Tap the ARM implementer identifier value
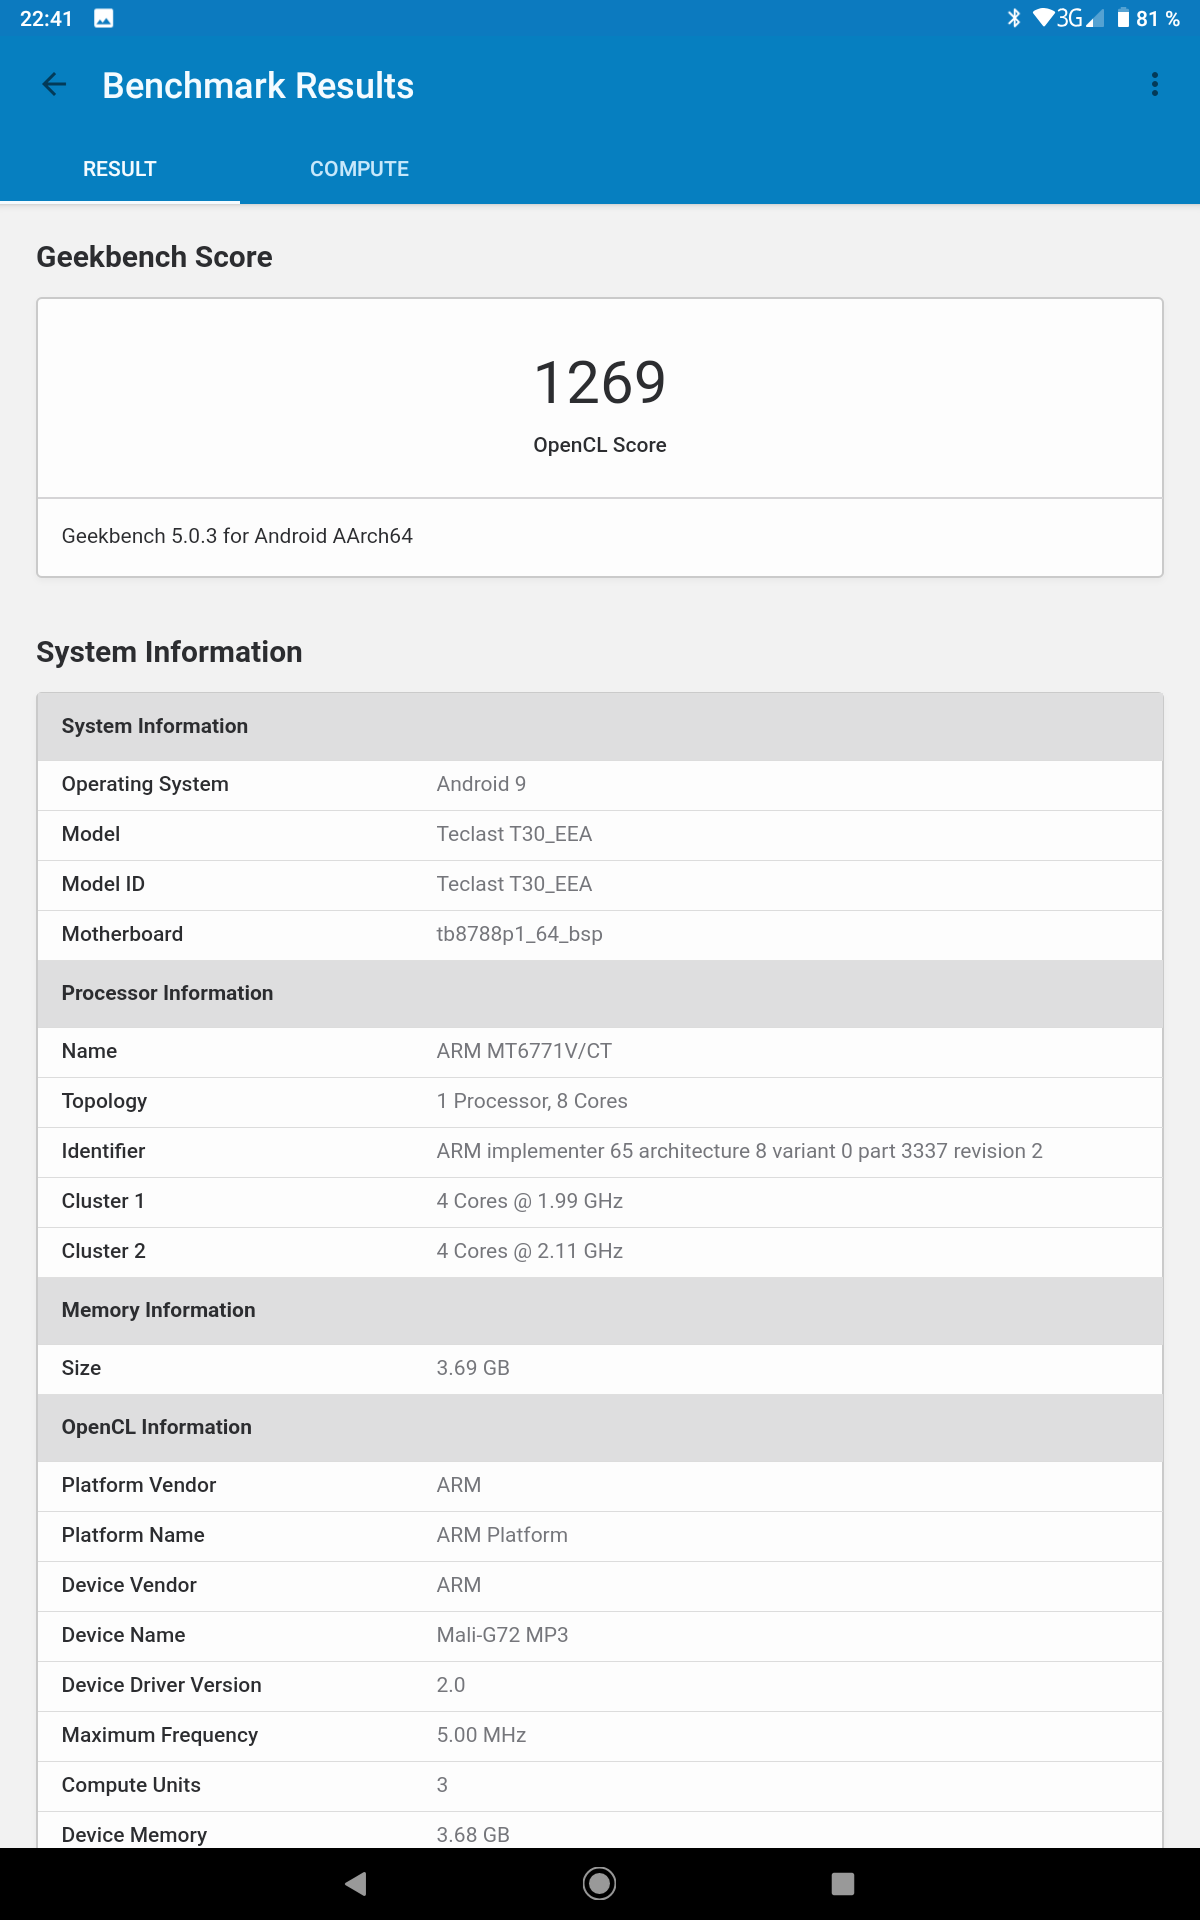The height and width of the screenshot is (1920, 1200). coord(739,1151)
